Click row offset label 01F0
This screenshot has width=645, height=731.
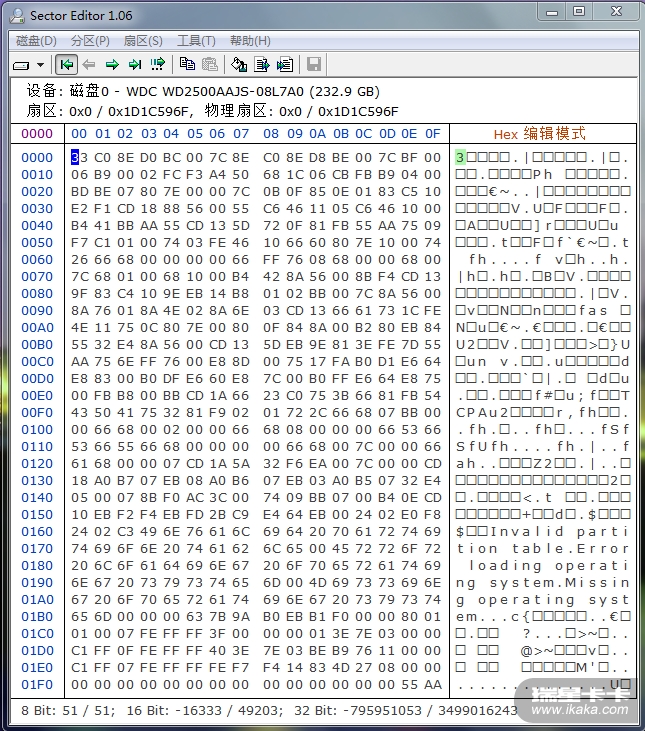(x=37, y=685)
